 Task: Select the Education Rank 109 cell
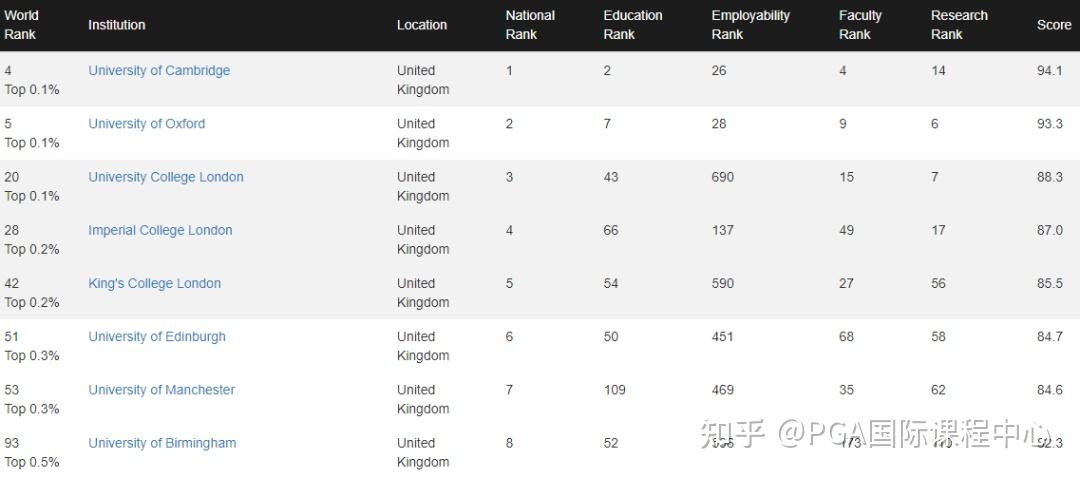(614, 390)
